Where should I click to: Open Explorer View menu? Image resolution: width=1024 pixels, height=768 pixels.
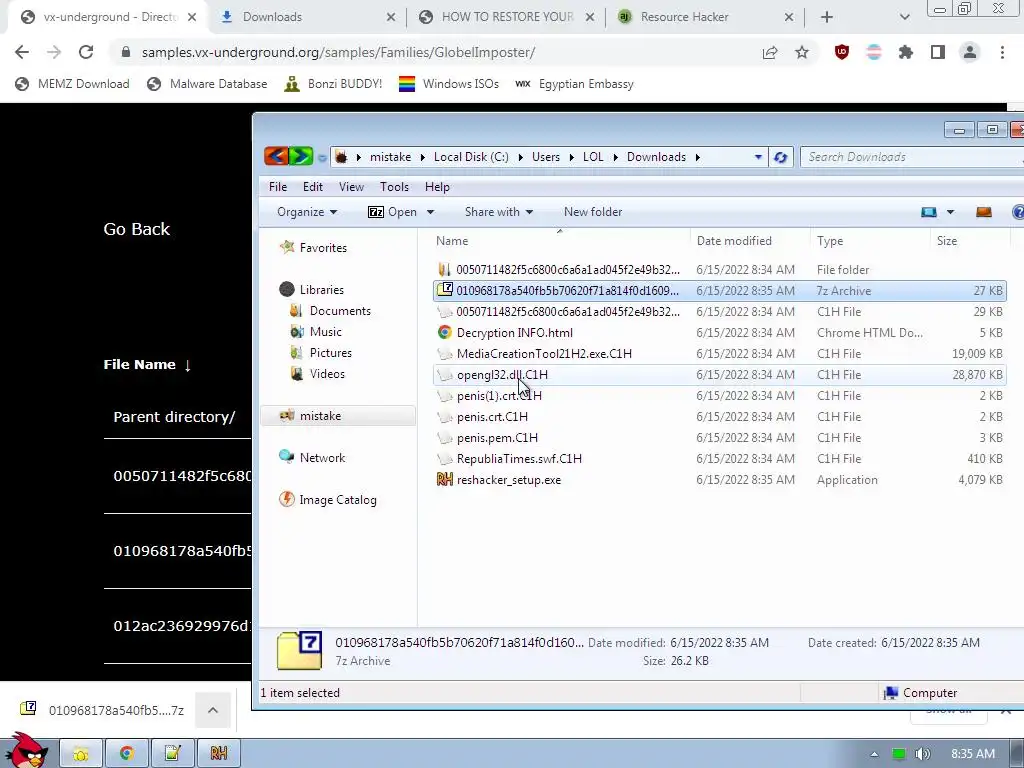tap(351, 187)
